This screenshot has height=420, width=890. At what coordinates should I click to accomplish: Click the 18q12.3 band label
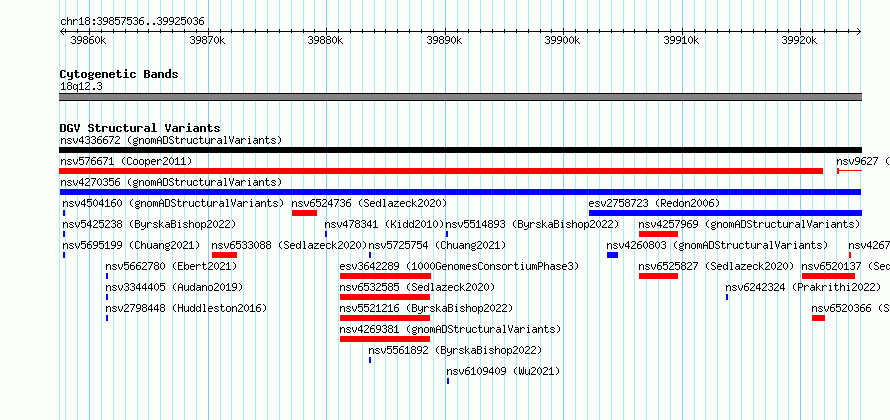[81, 87]
